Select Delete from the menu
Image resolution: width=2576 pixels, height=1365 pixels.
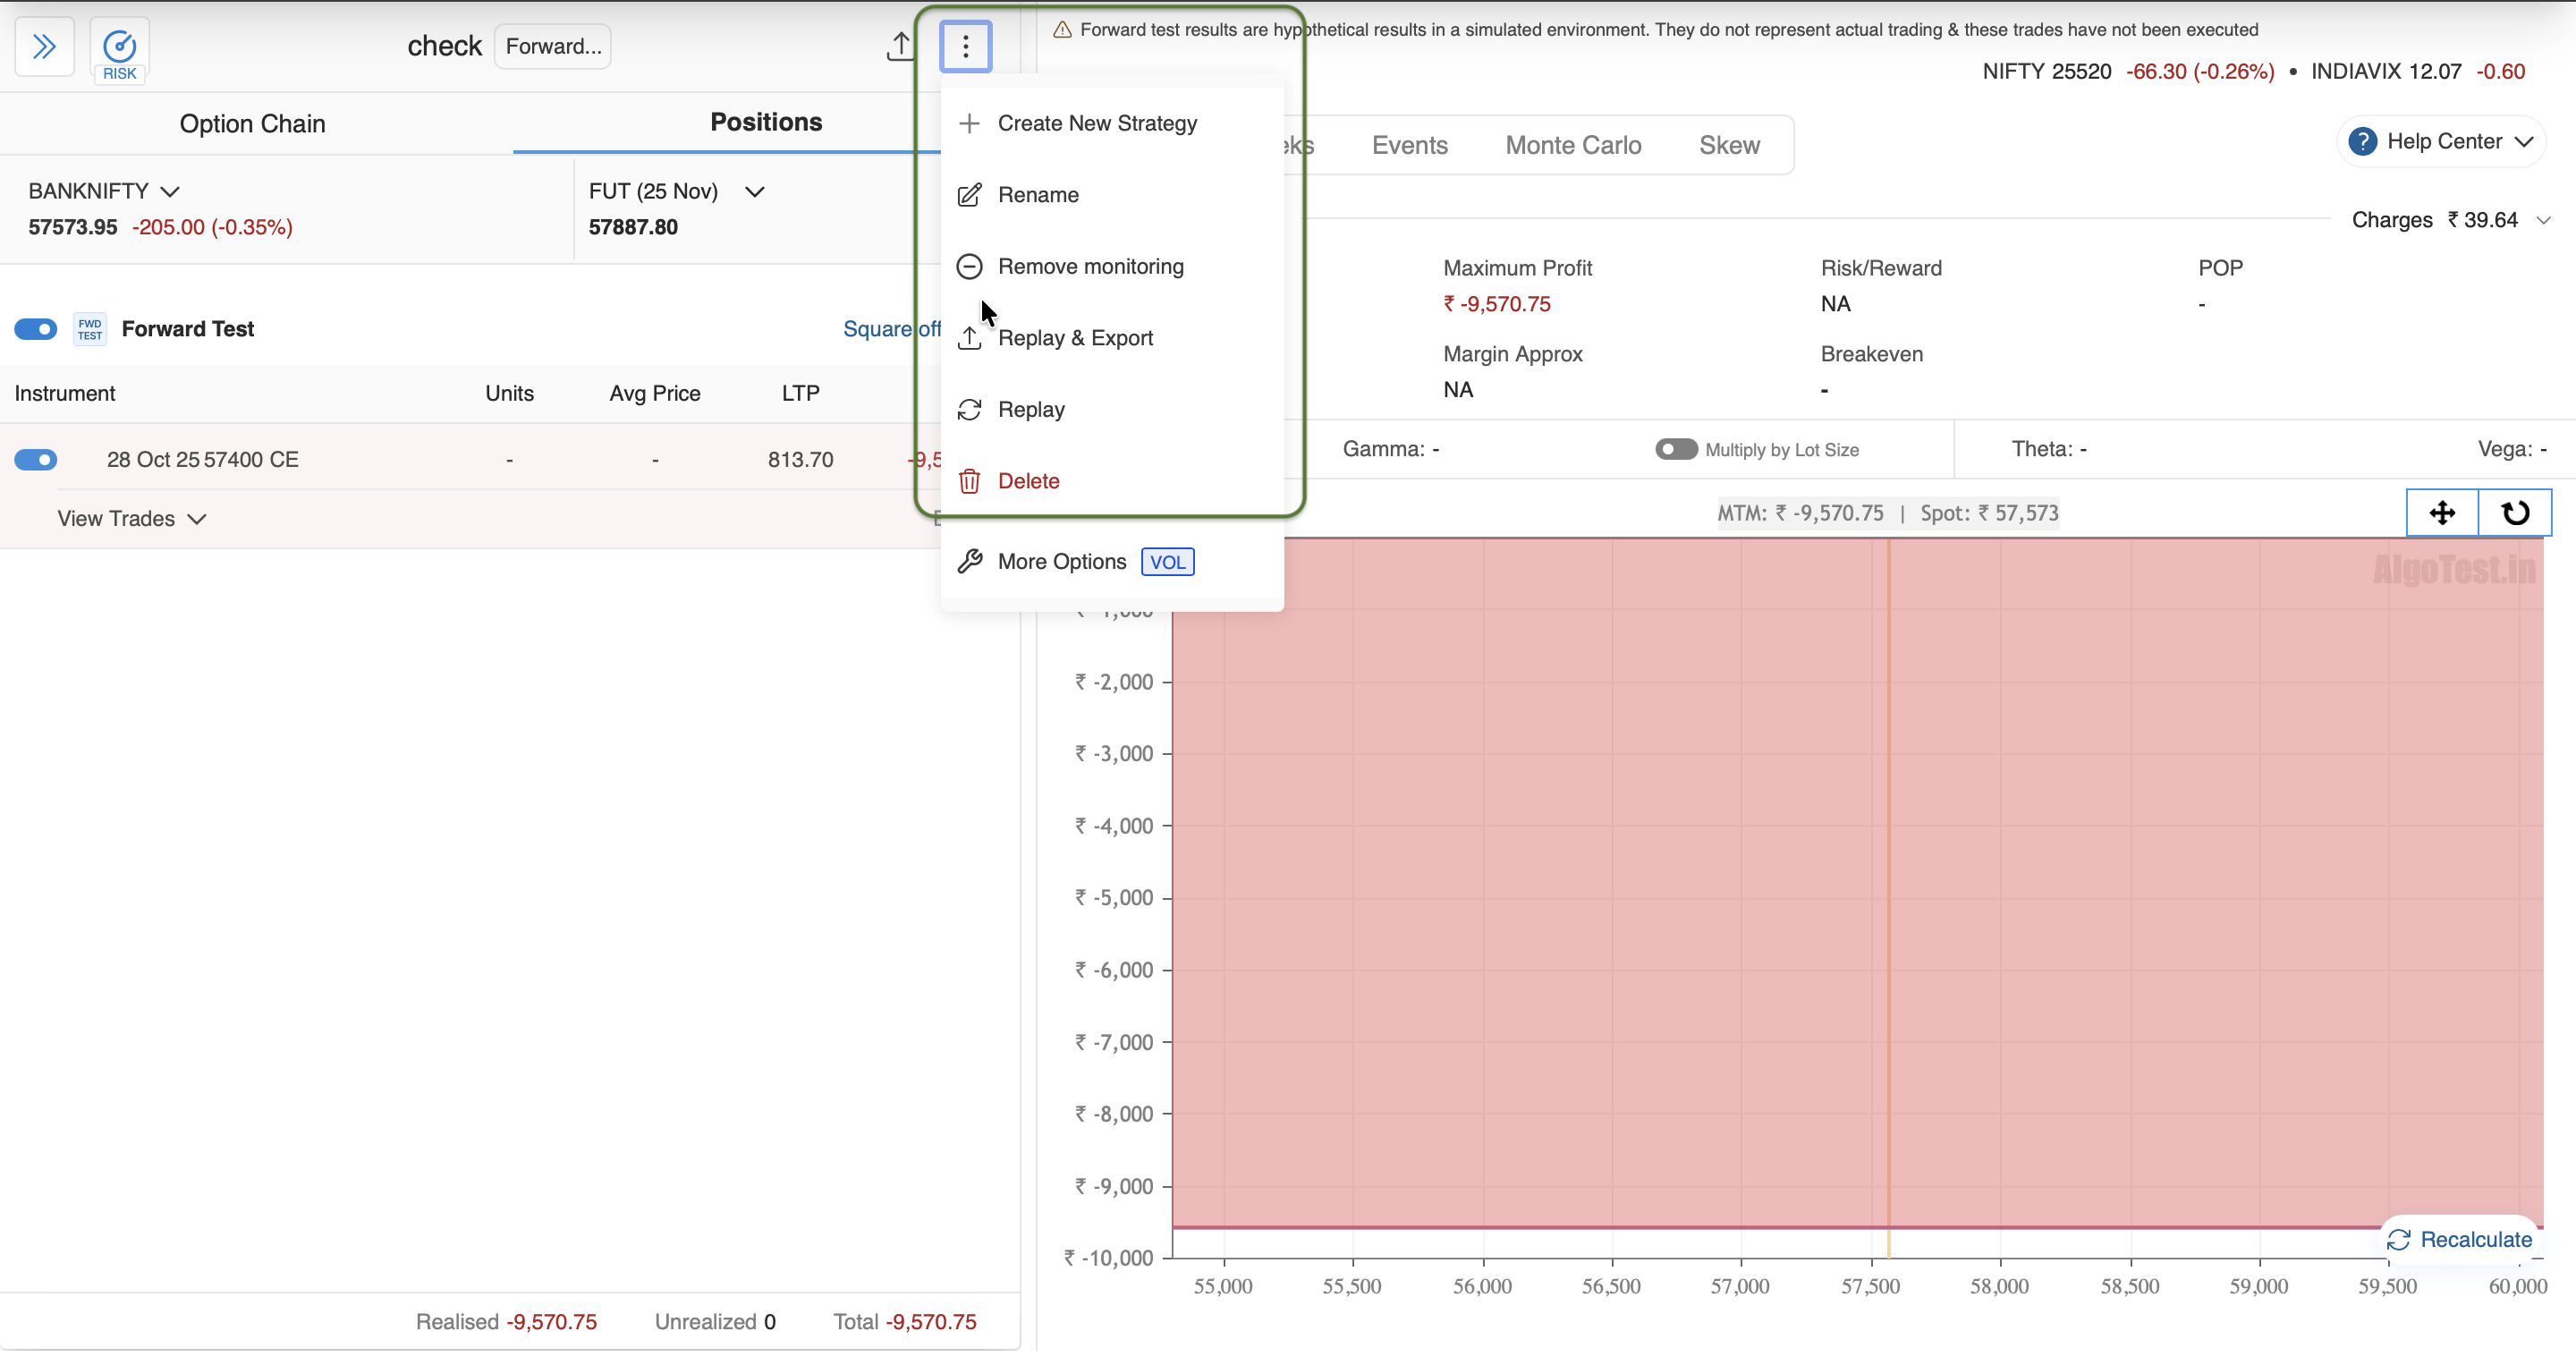pos(1028,481)
